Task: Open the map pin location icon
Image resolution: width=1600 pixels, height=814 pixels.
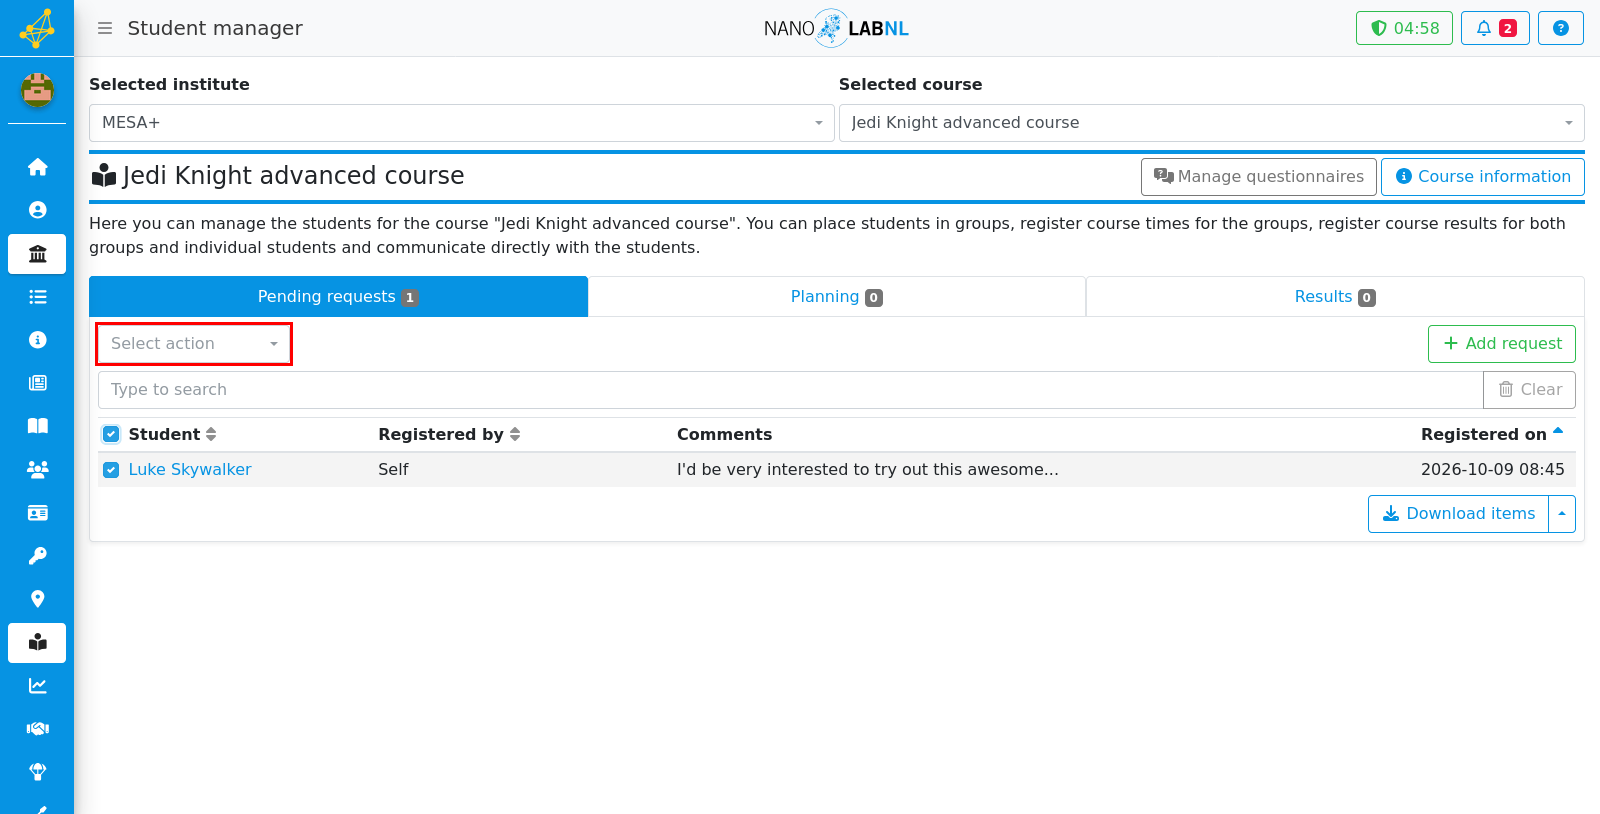Action: coord(38,599)
